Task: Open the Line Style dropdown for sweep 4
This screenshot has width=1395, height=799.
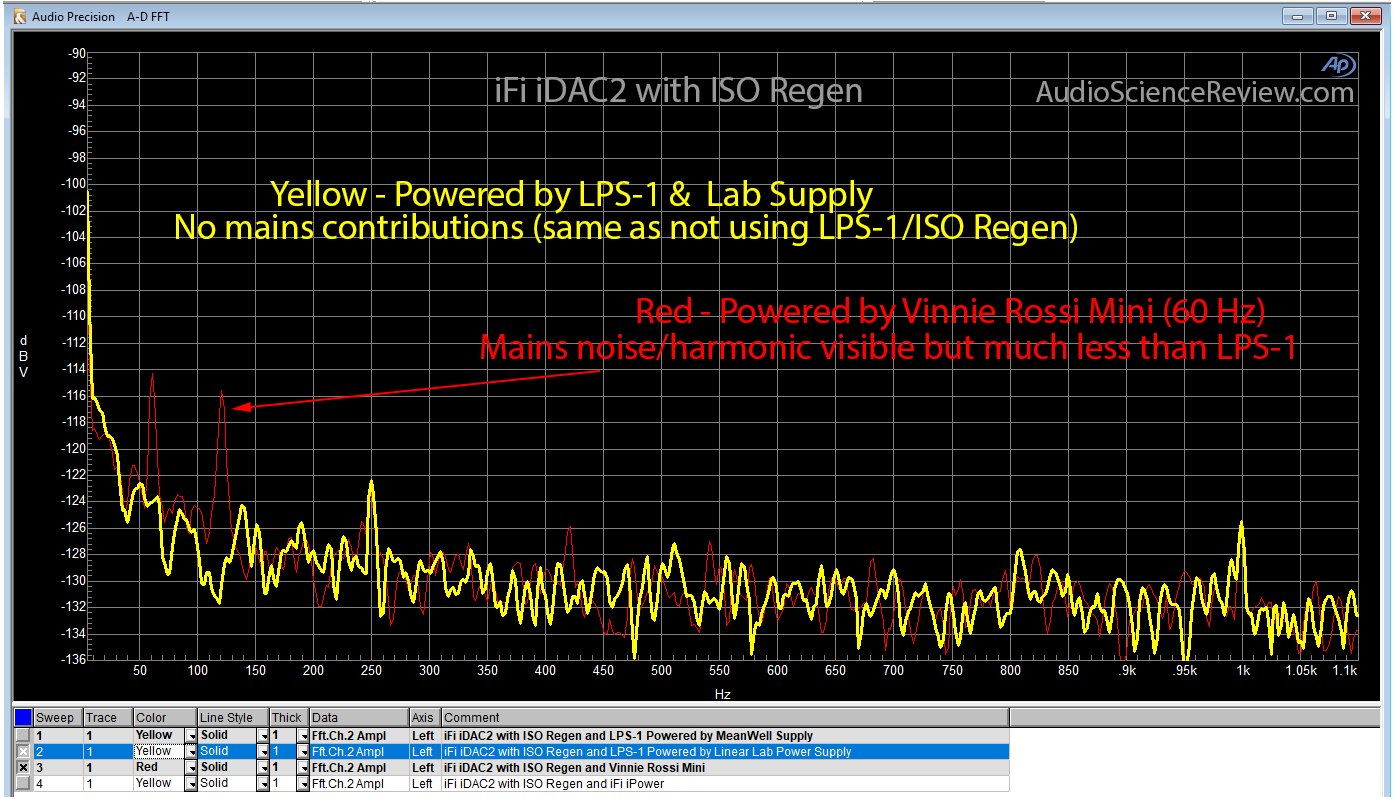Action: click(264, 783)
